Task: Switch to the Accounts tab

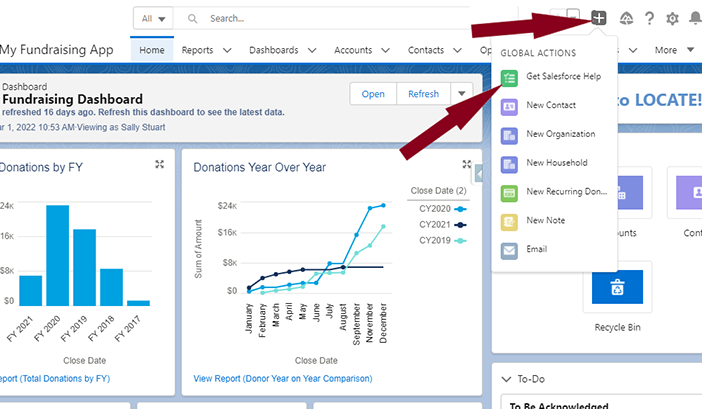Action: (353, 50)
